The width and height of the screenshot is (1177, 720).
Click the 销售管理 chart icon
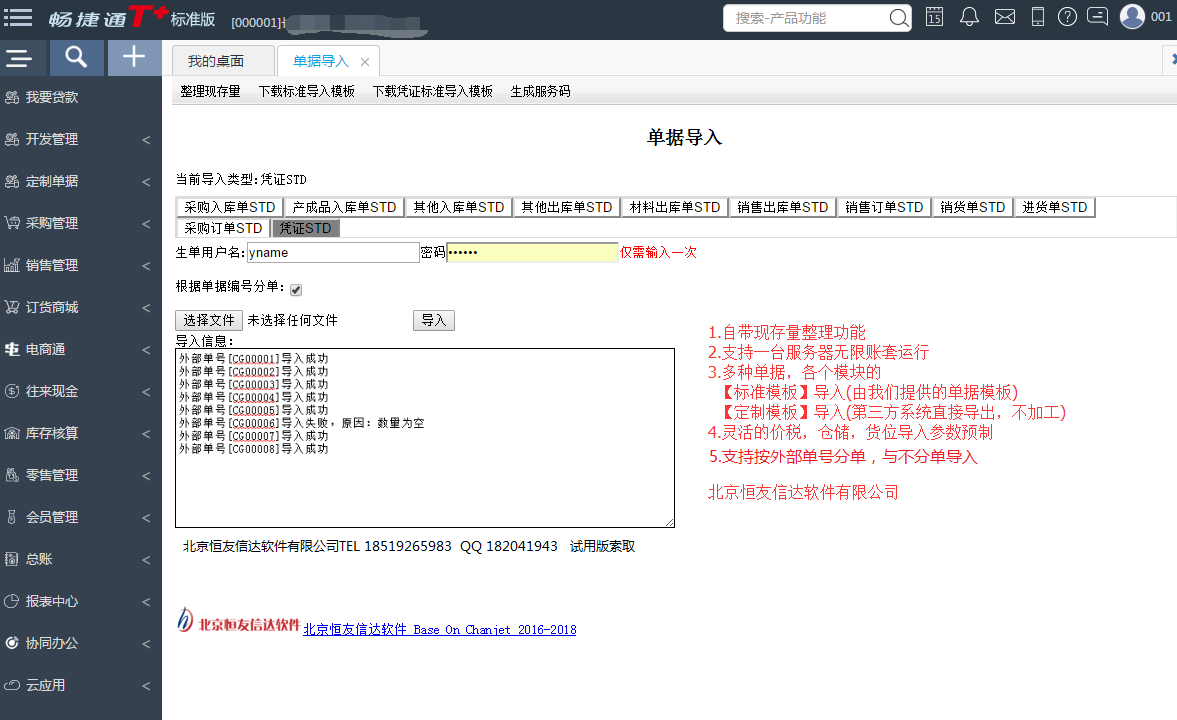pos(12,265)
